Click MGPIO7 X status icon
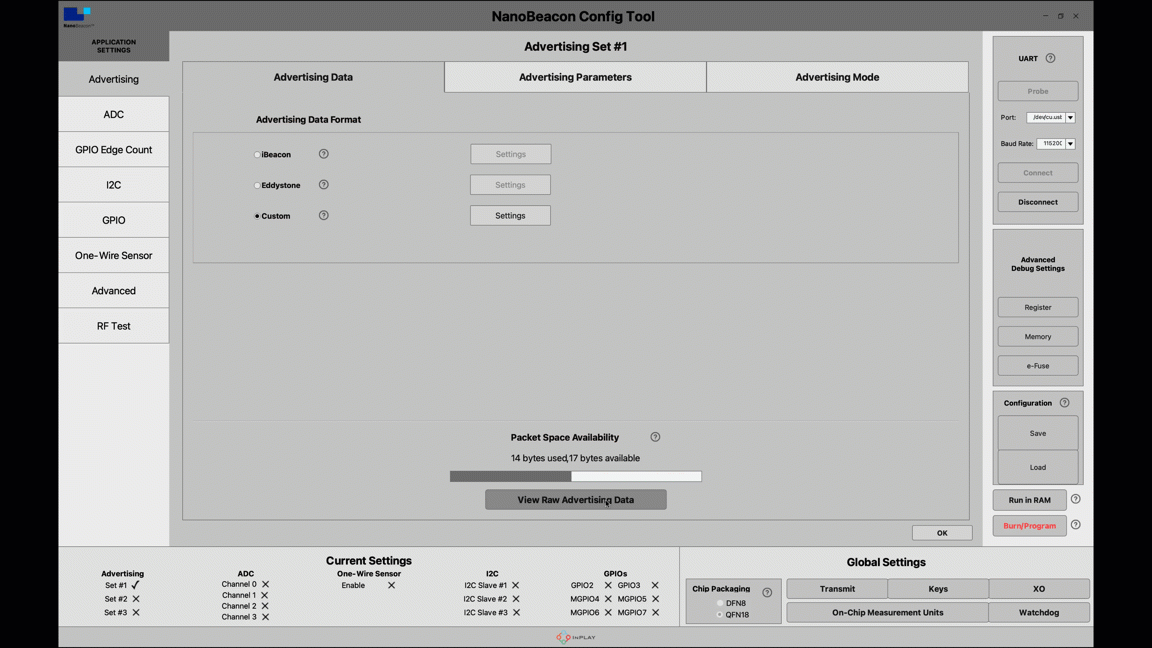 coord(655,612)
